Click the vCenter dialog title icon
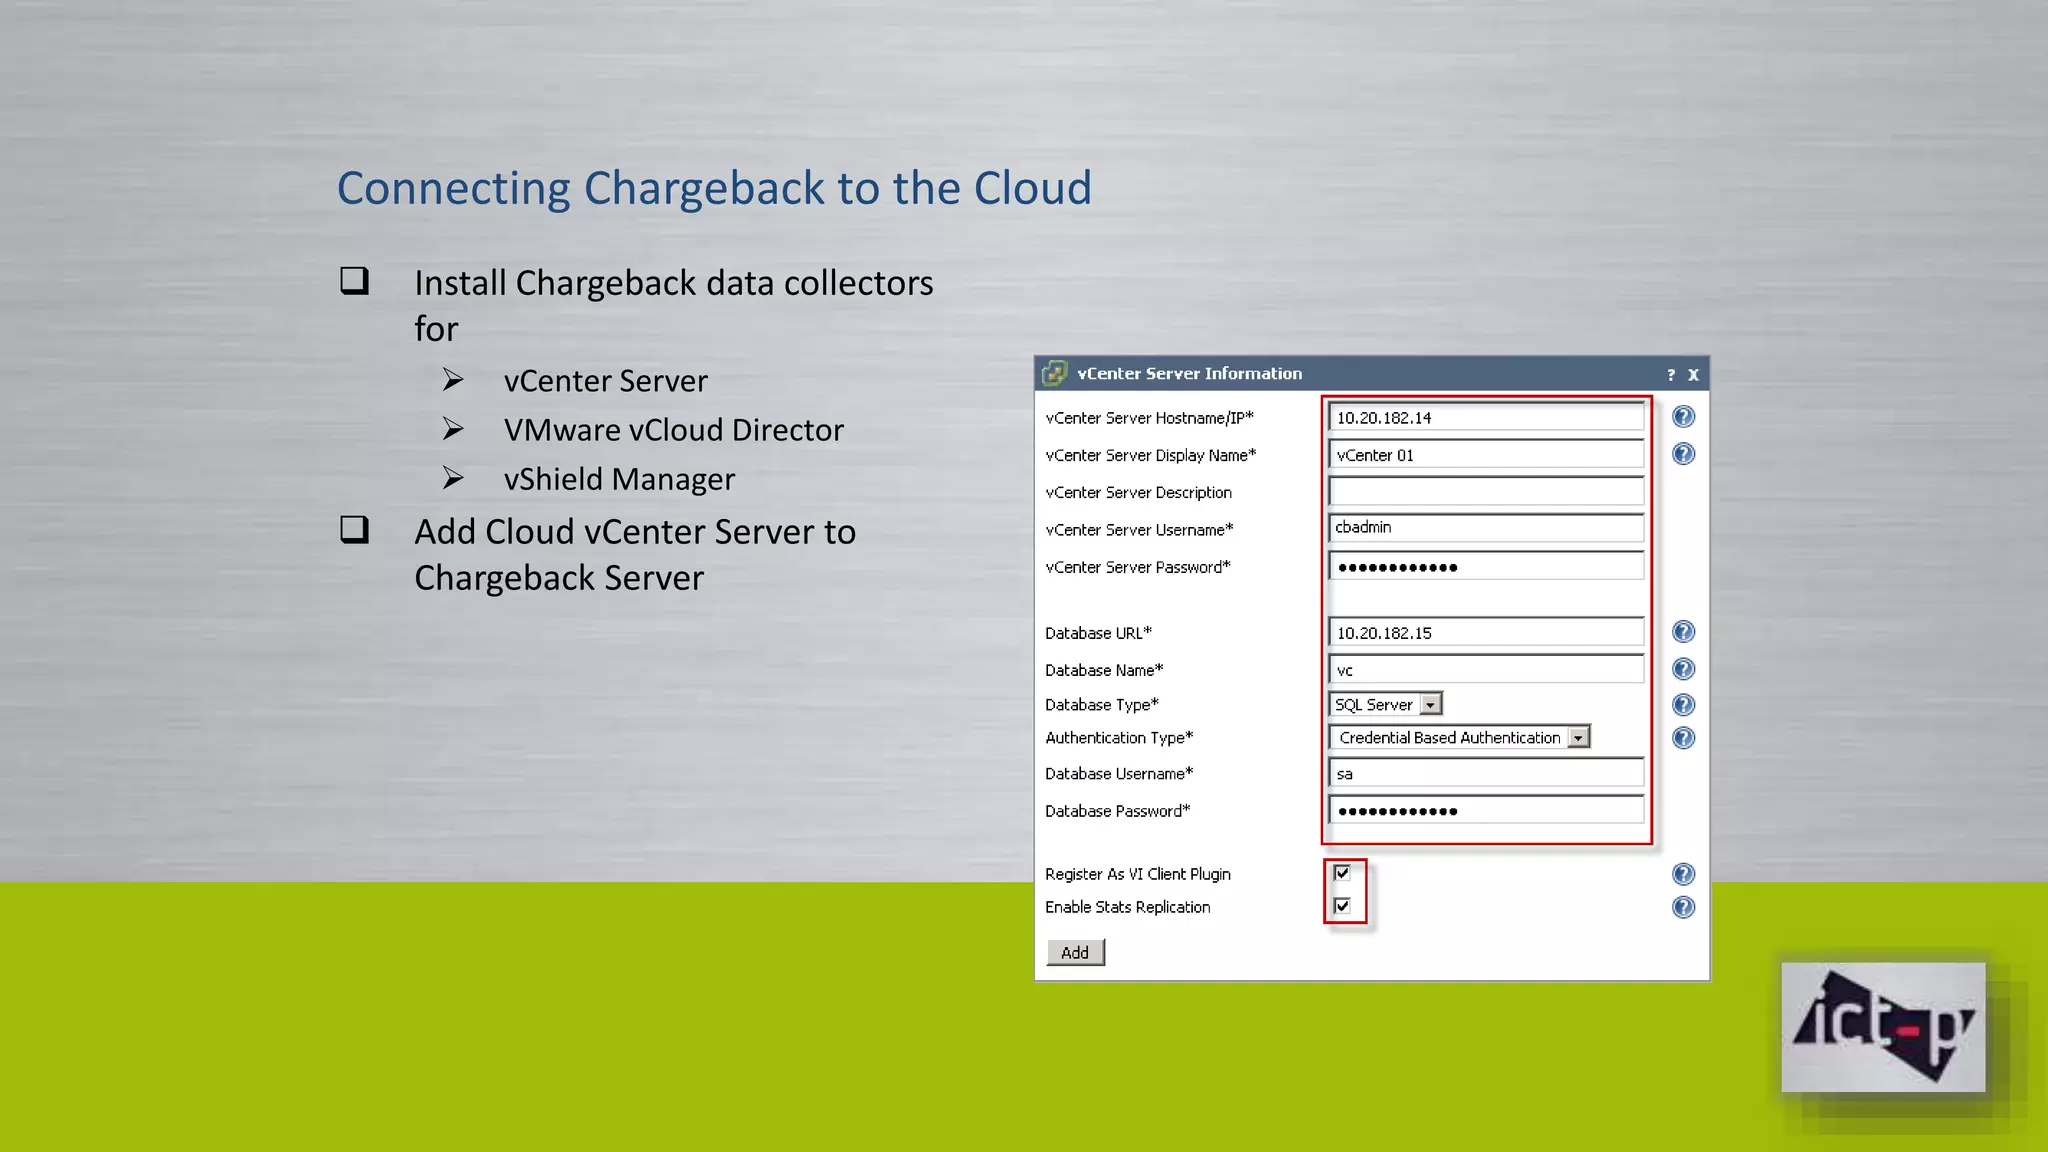2048x1152 pixels. tap(1054, 373)
